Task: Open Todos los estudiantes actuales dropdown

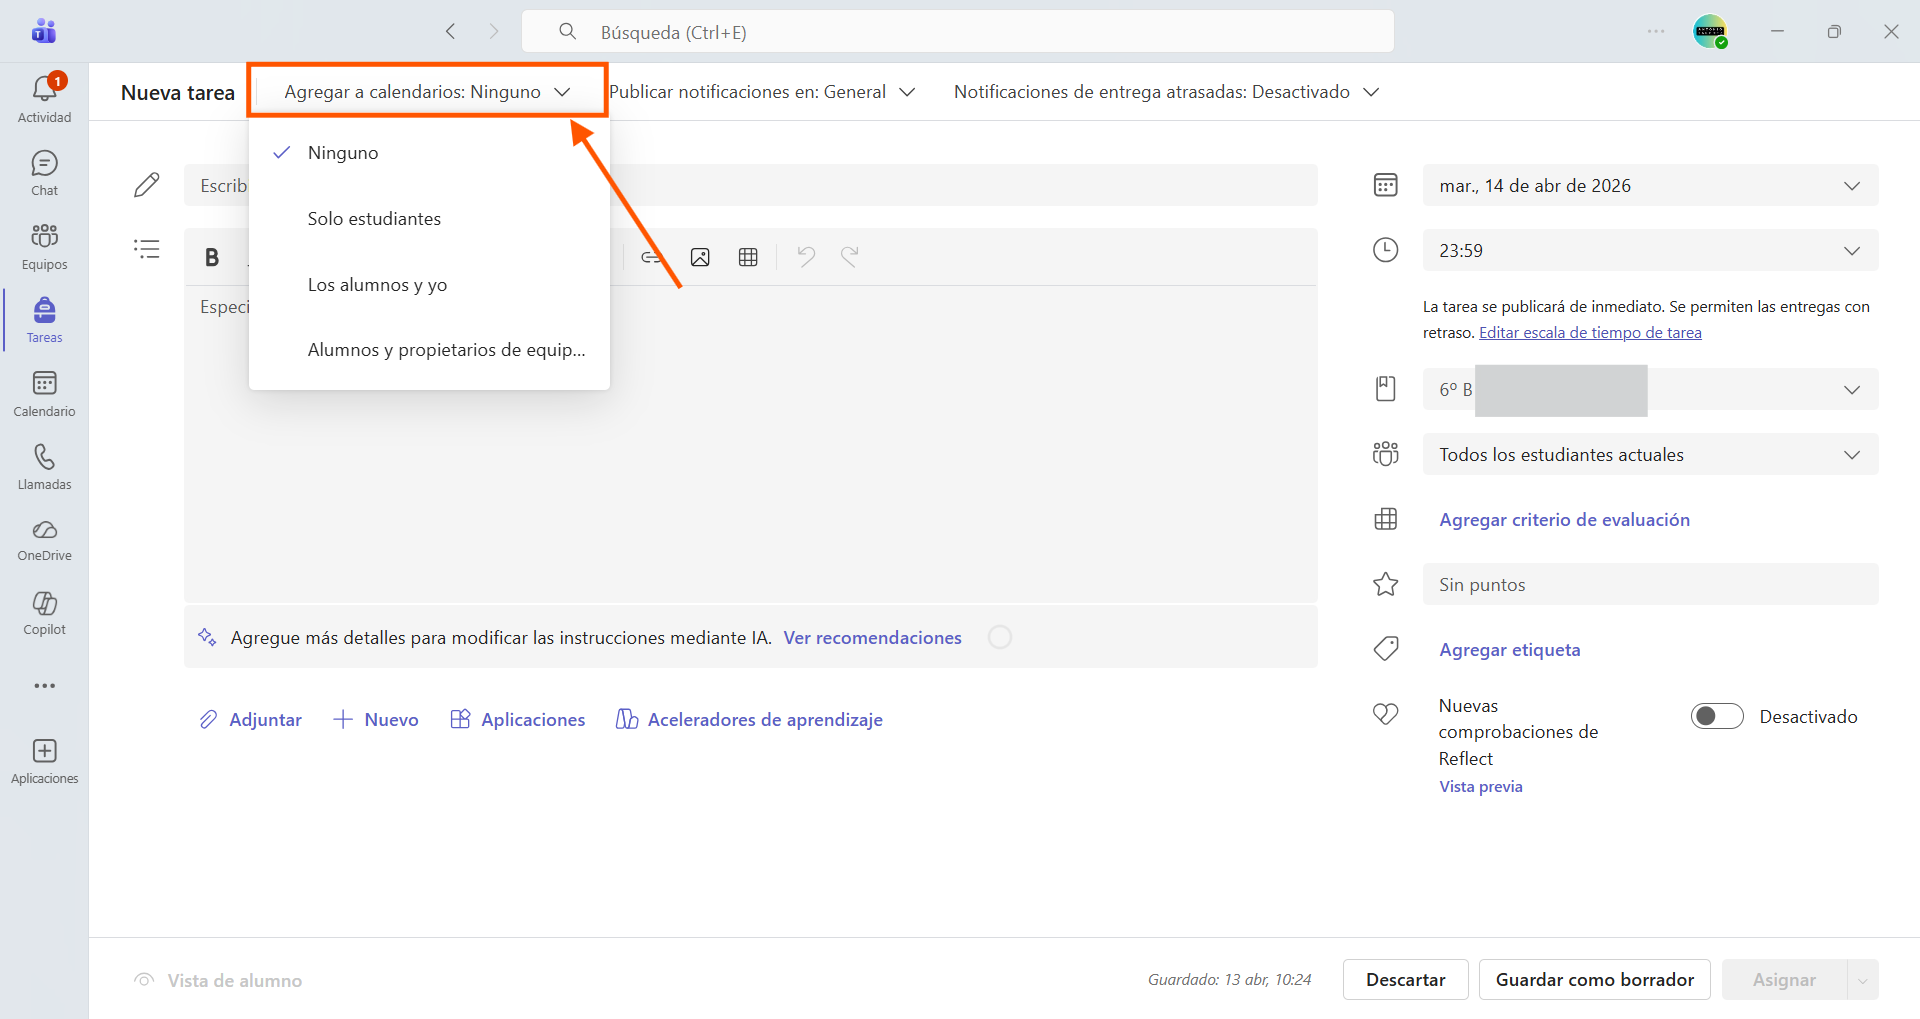Action: pos(1650,454)
